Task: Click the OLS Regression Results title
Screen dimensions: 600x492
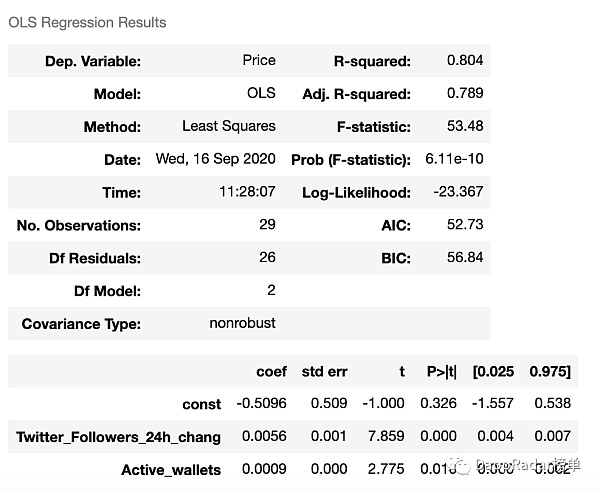Action: tap(87, 22)
